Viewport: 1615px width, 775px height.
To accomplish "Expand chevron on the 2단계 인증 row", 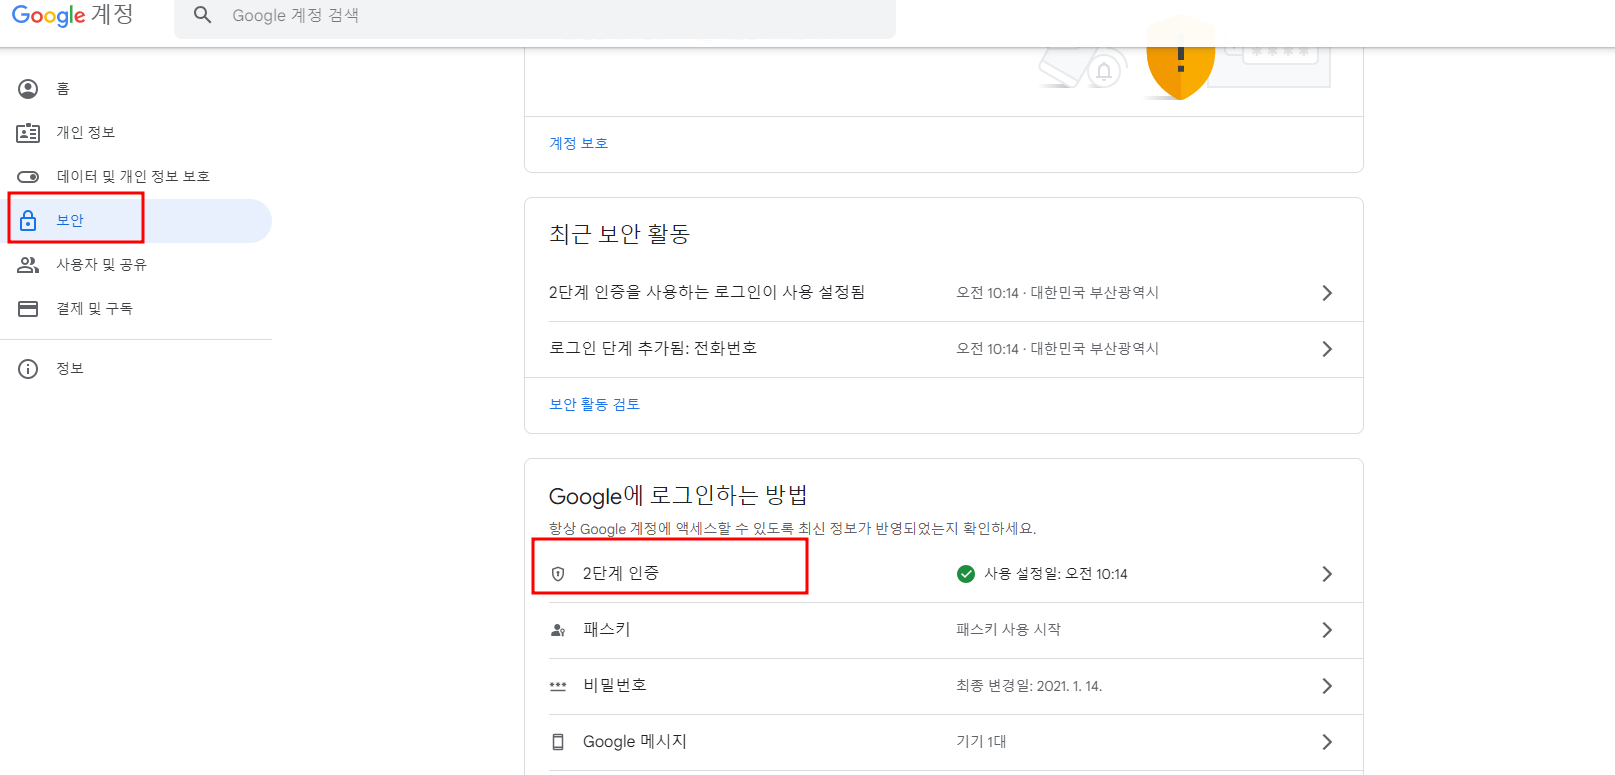I will coord(1327,574).
